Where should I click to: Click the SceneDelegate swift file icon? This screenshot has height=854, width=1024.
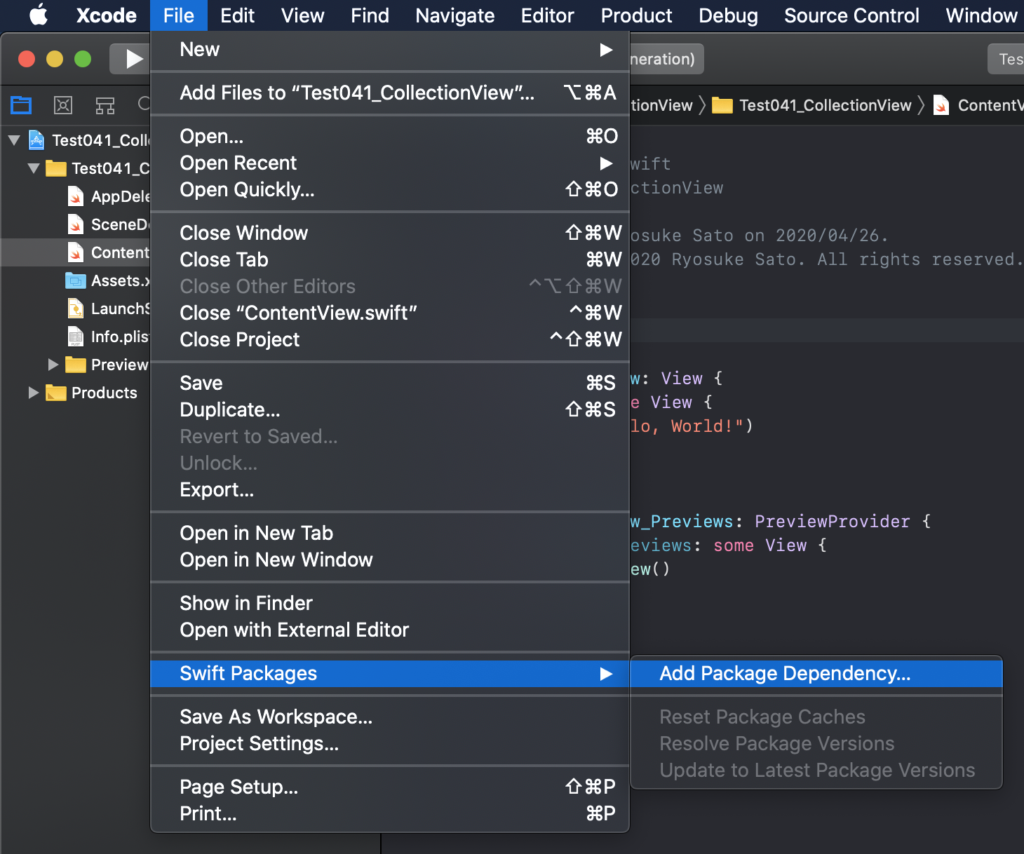pos(76,224)
